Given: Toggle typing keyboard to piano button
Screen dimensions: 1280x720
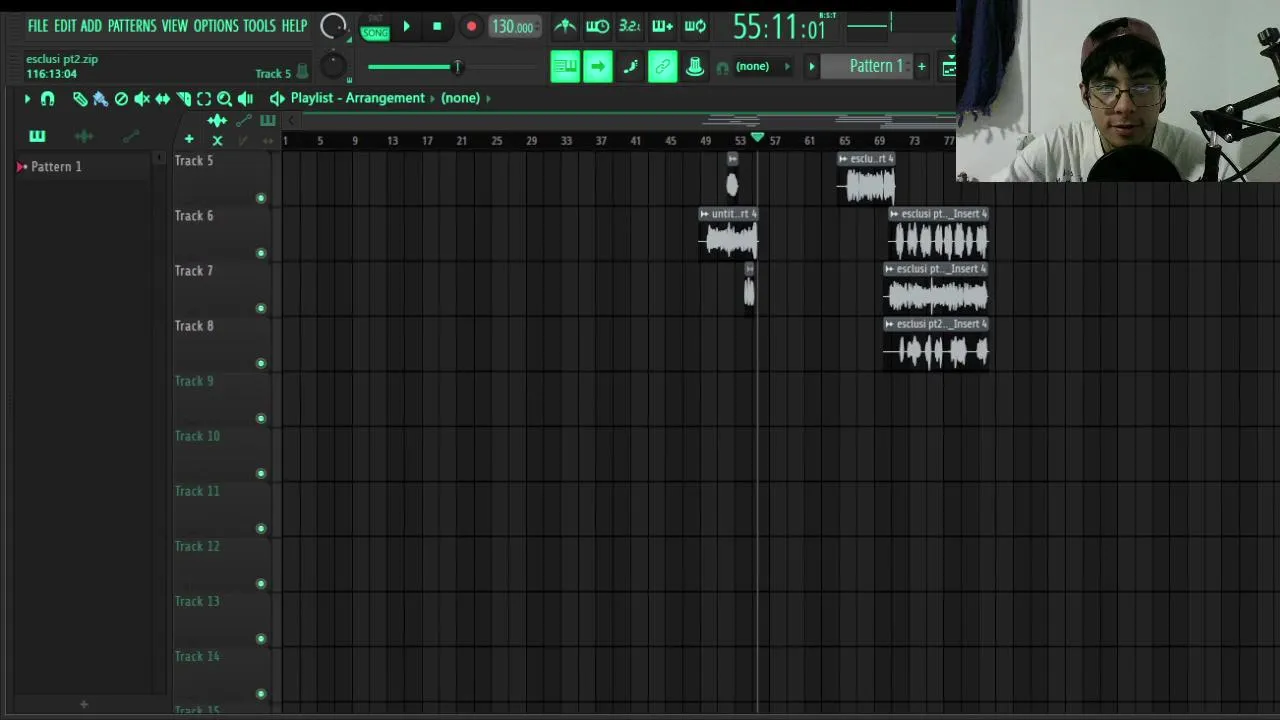Looking at the screenshot, I should (565, 67).
